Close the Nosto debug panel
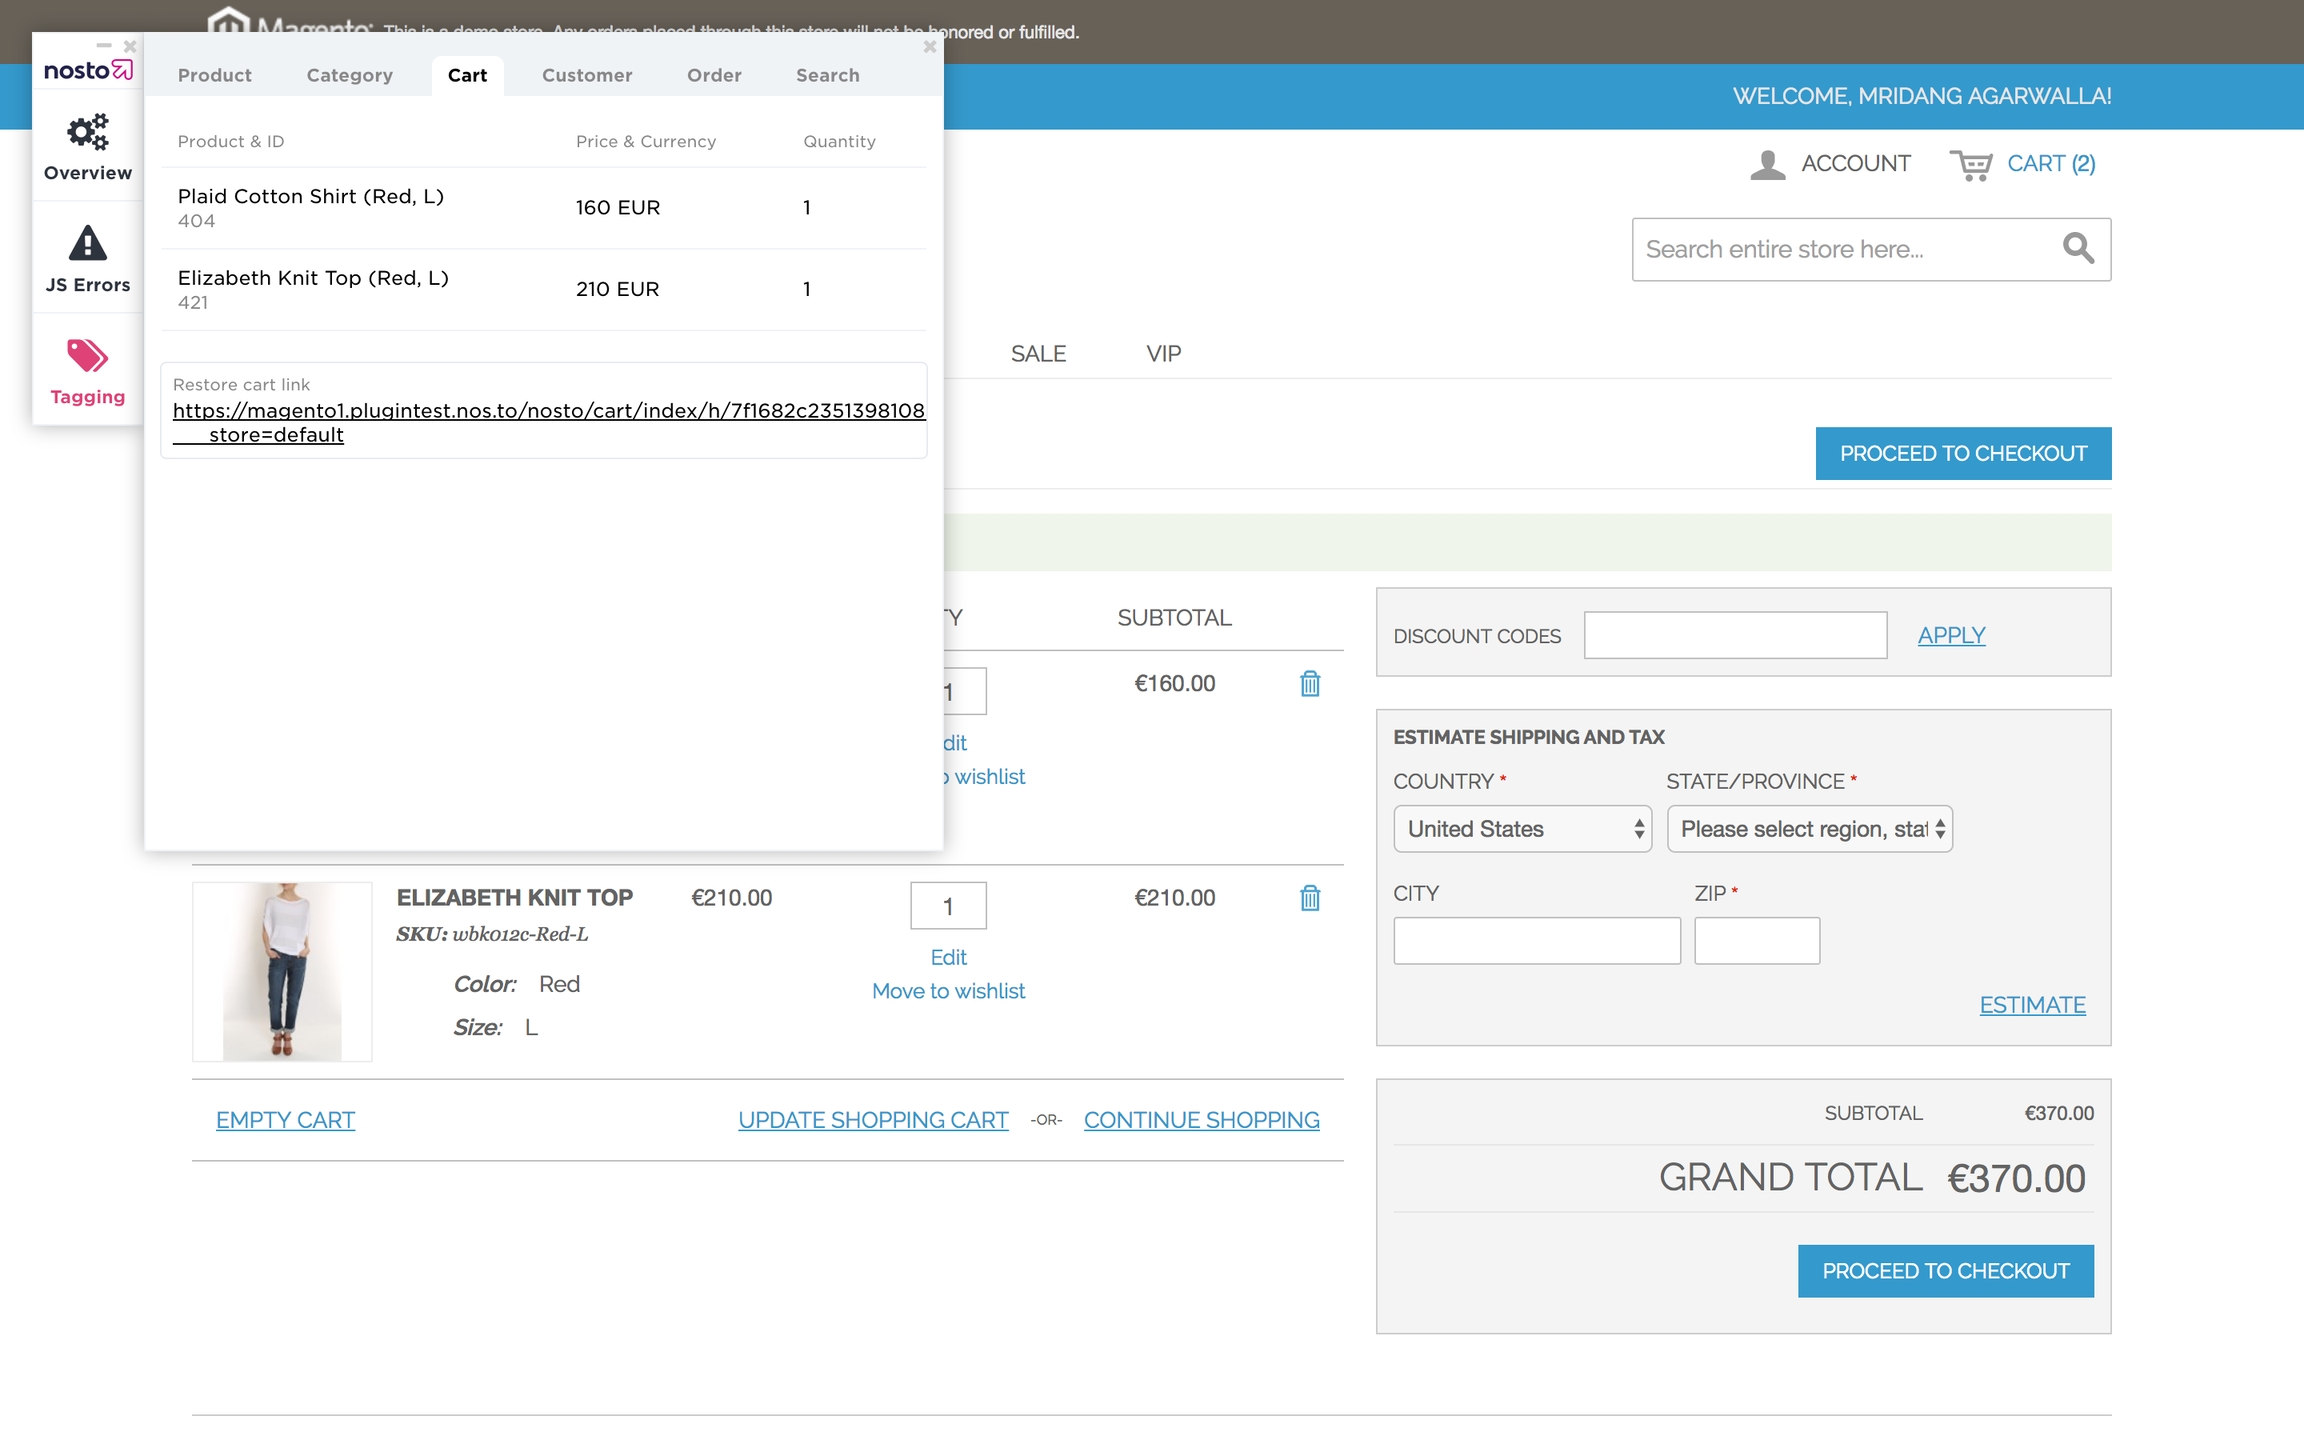The height and width of the screenshot is (1440, 2304). click(x=929, y=47)
